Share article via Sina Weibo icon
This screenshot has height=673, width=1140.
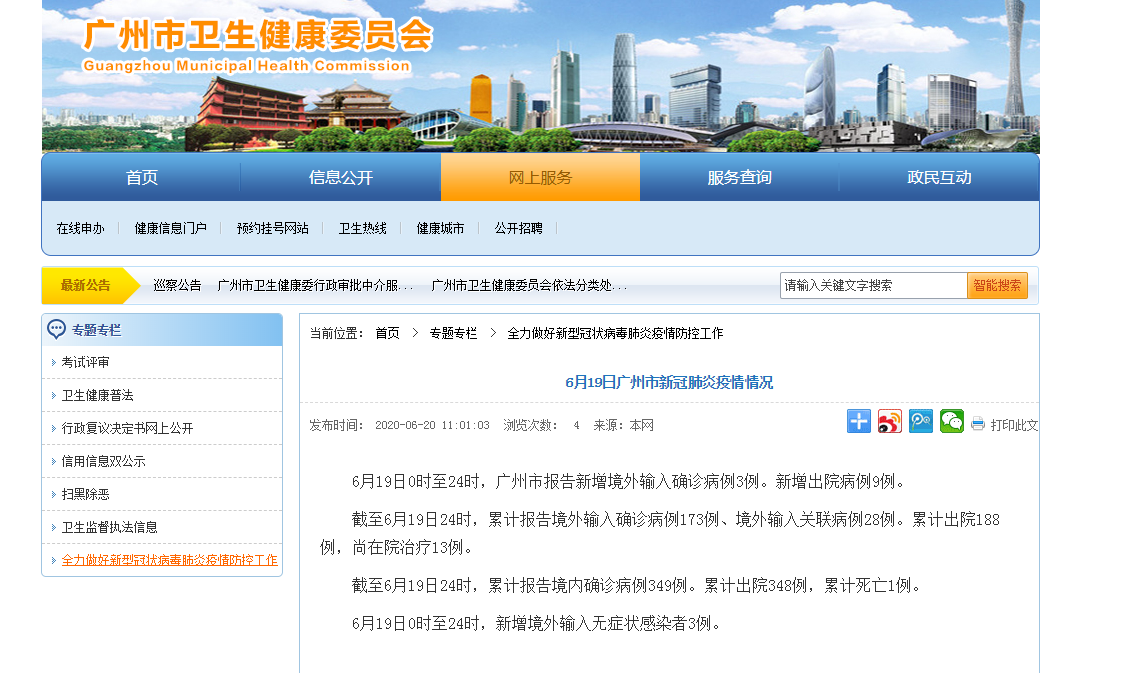(x=890, y=421)
